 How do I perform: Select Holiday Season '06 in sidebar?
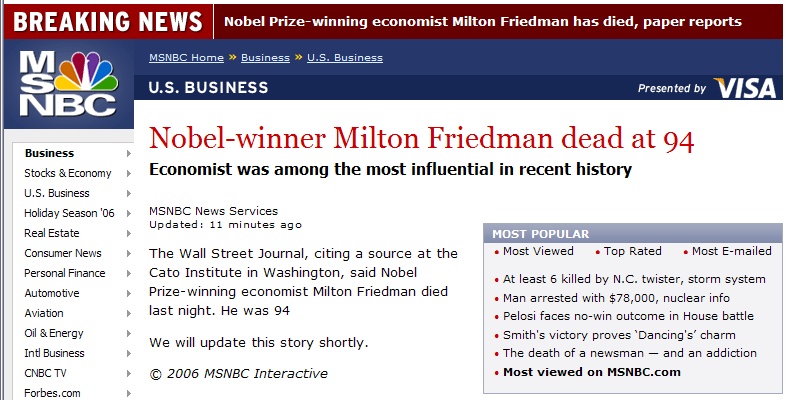[69, 213]
